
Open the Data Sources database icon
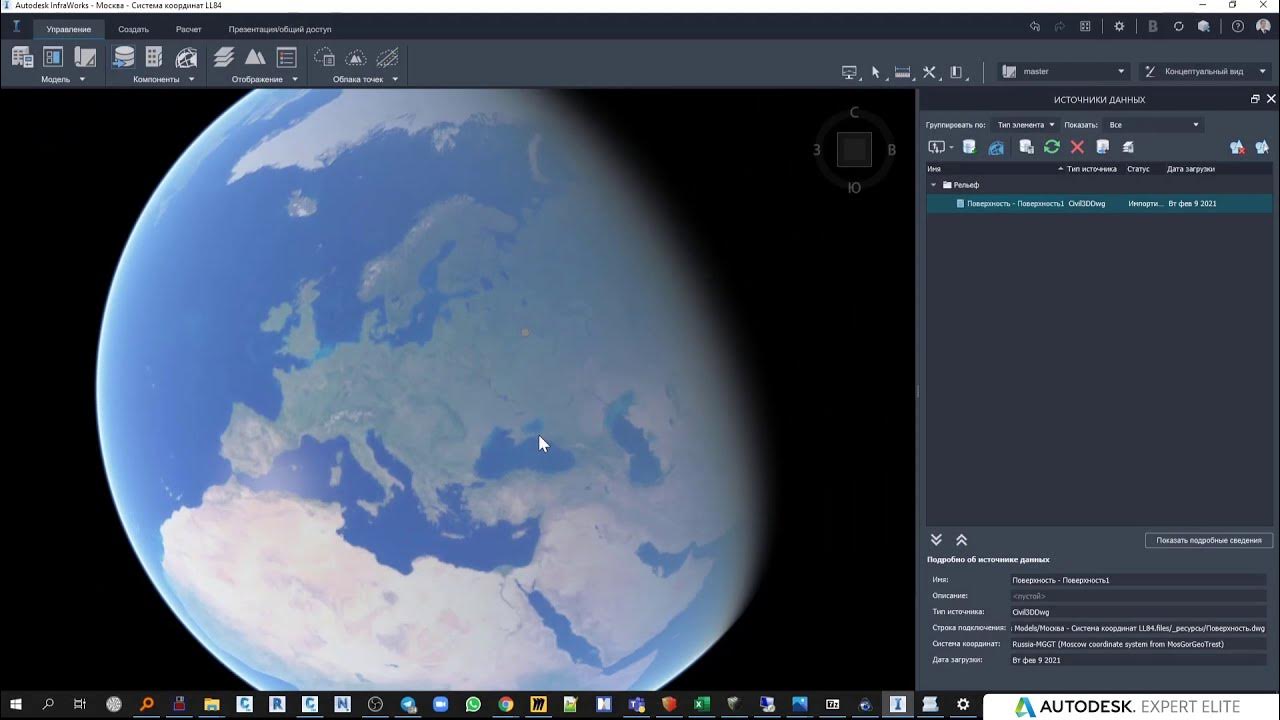pyautogui.click(x=123, y=58)
